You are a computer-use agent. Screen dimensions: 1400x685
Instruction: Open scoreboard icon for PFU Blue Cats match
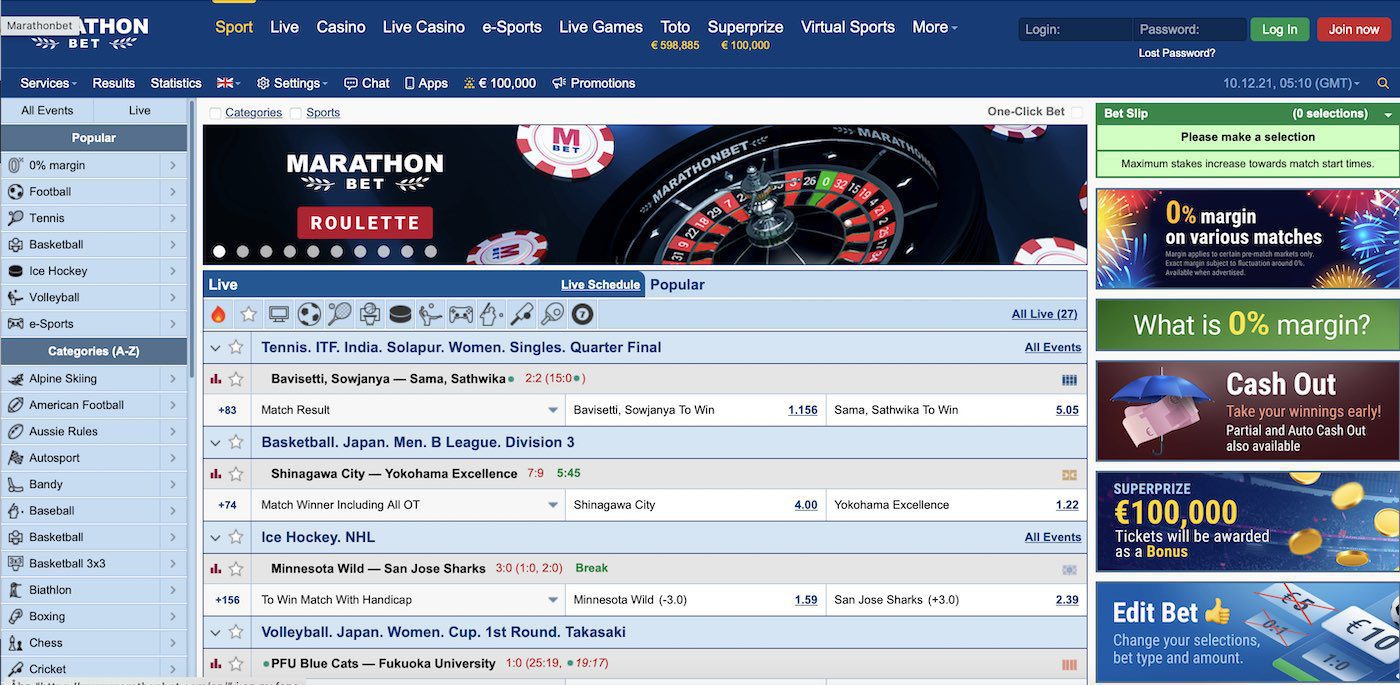tap(1069, 665)
